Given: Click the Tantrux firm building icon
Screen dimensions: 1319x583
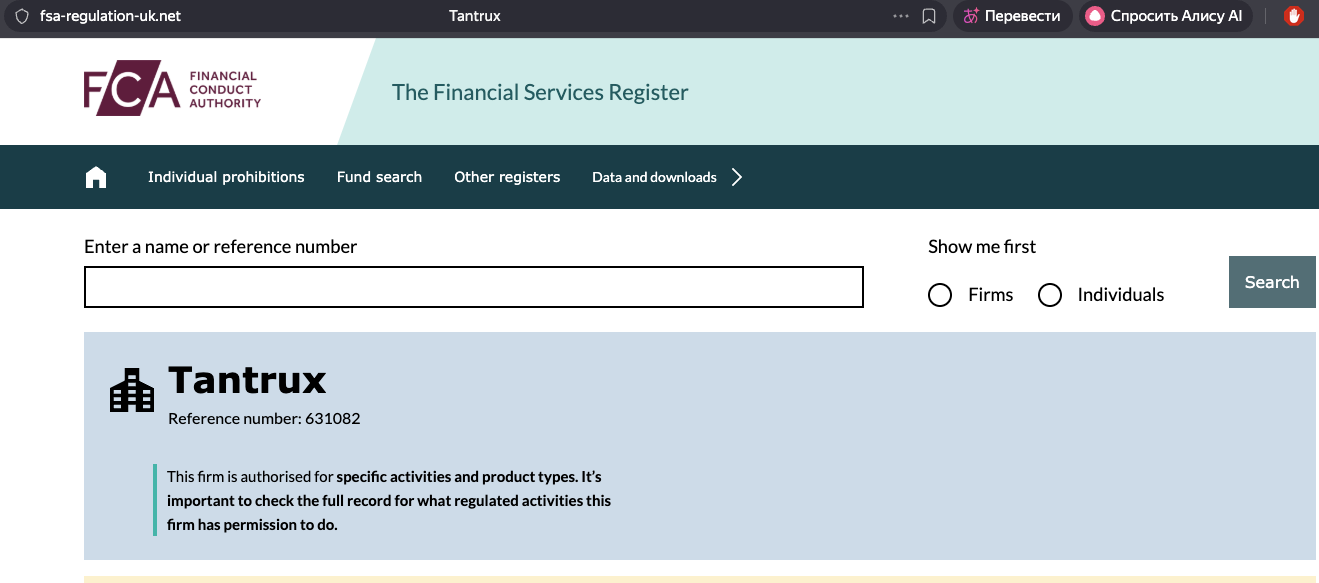Looking at the screenshot, I should (x=132, y=390).
